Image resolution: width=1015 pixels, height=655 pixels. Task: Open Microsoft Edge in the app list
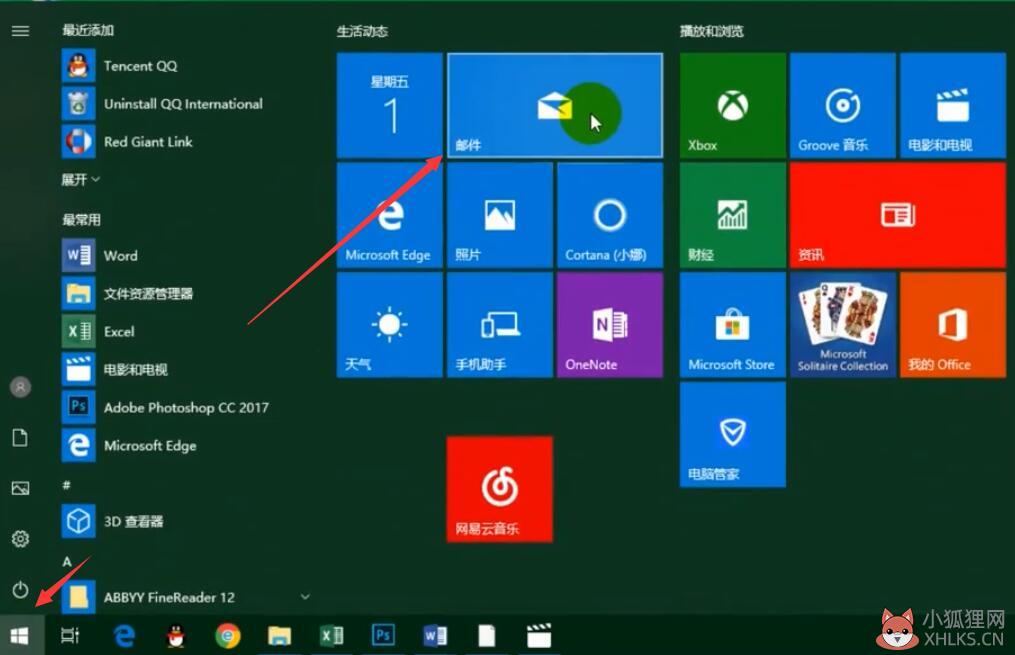point(184,445)
